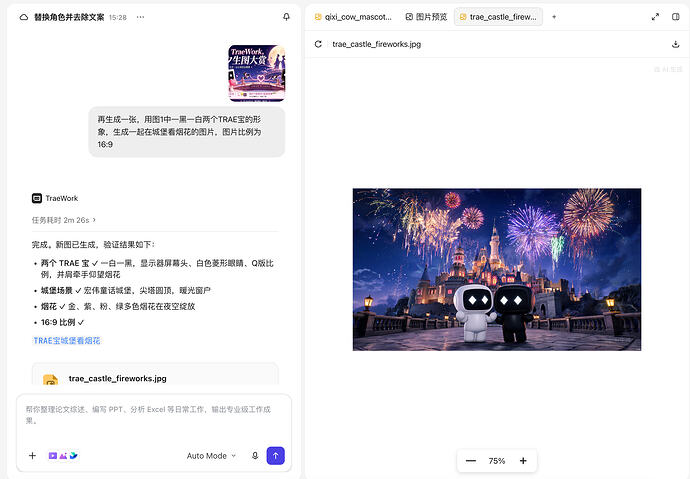
Task: Expand the task duration 2m 26s details
Action: (x=64, y=220)
